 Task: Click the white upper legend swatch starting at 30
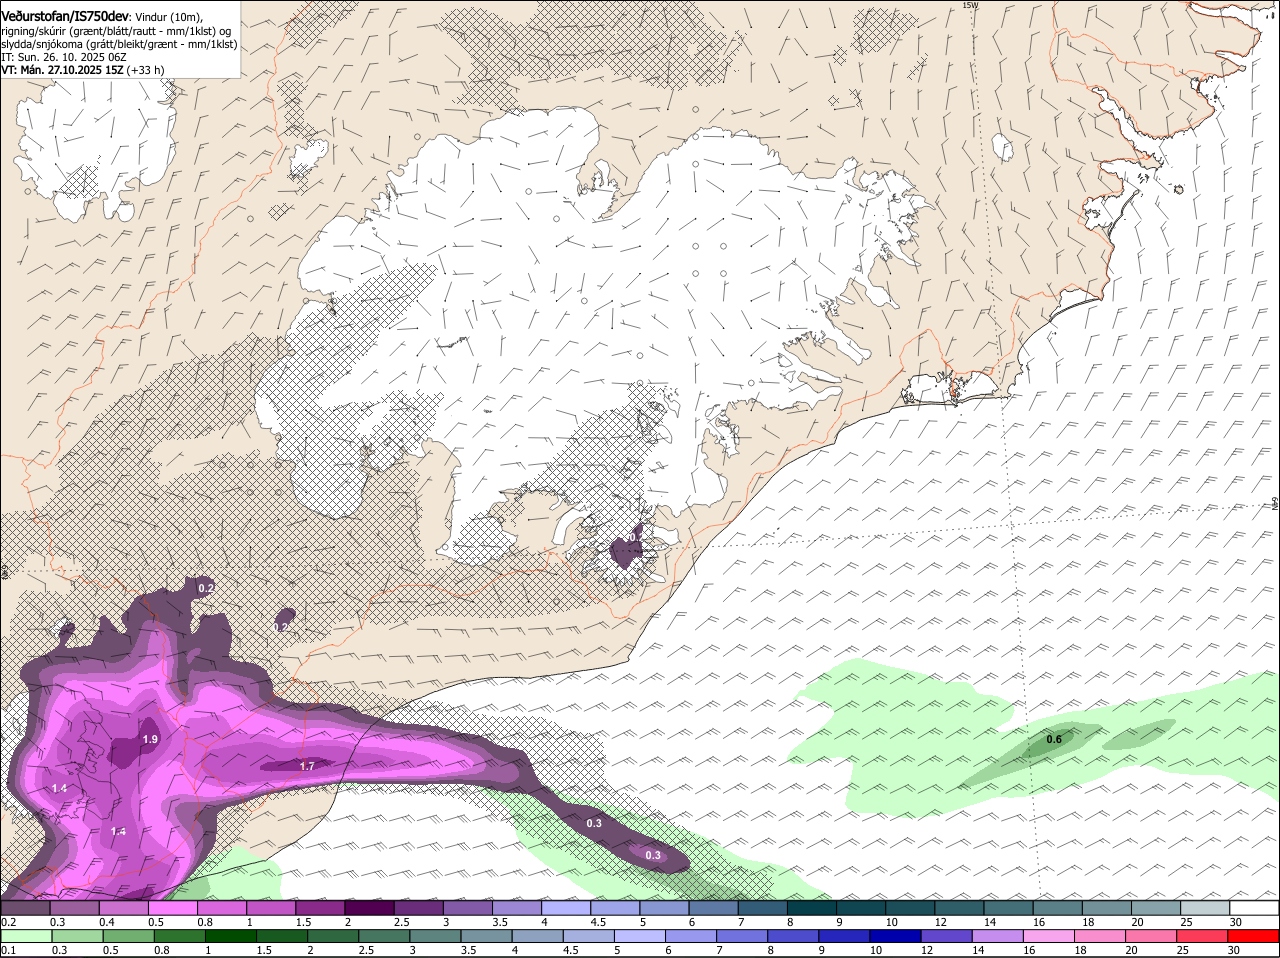[x=1254, y=907]
